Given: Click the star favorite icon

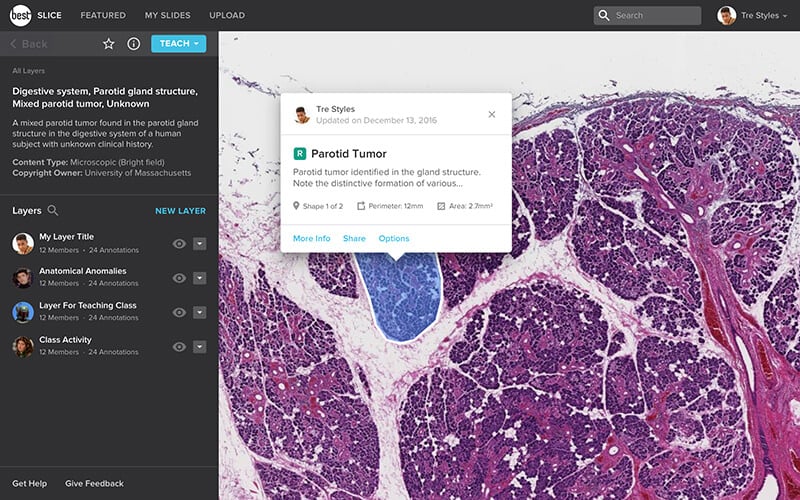Looking at the screenshot, I should point(109,44).
